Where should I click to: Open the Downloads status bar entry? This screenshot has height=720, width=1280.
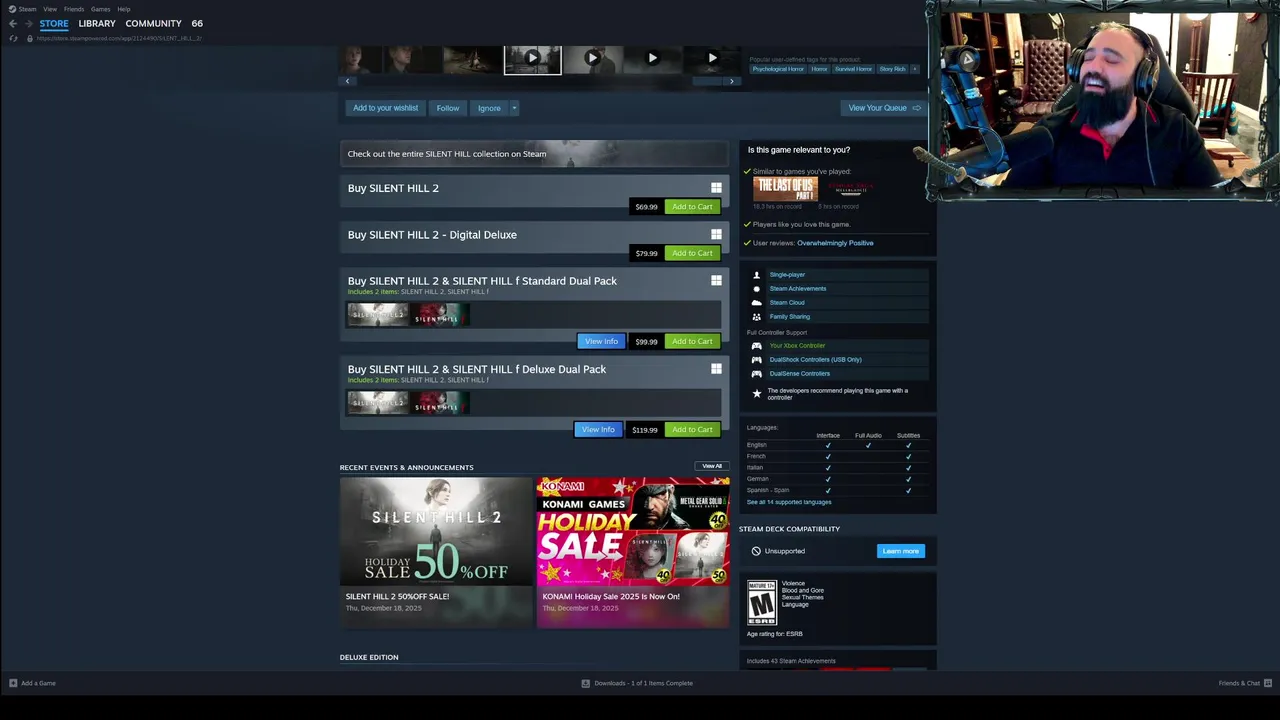637,683
